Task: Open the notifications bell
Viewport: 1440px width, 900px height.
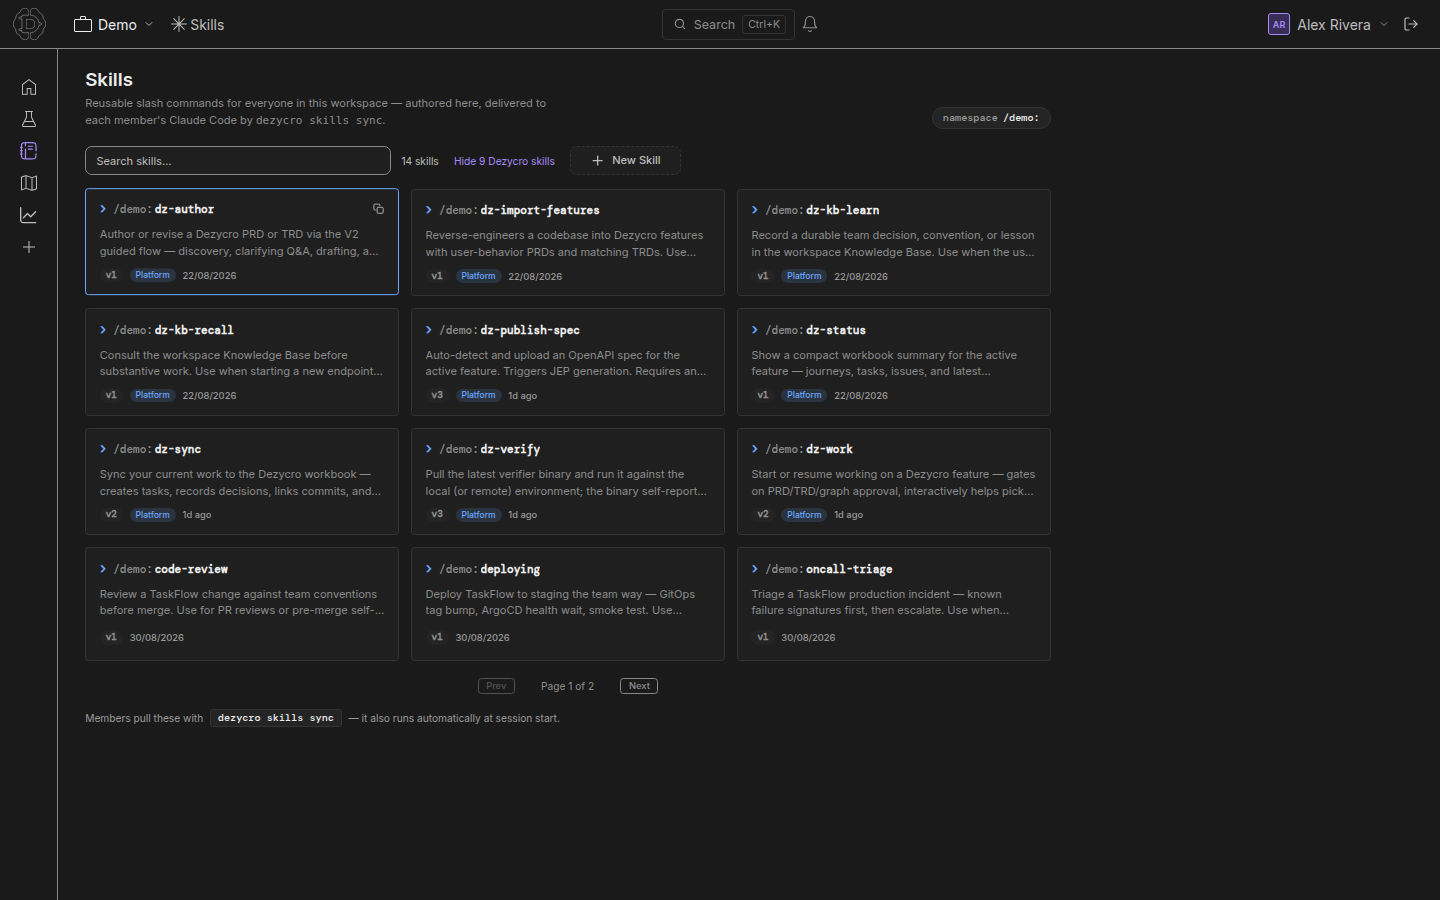Action: 810,24
